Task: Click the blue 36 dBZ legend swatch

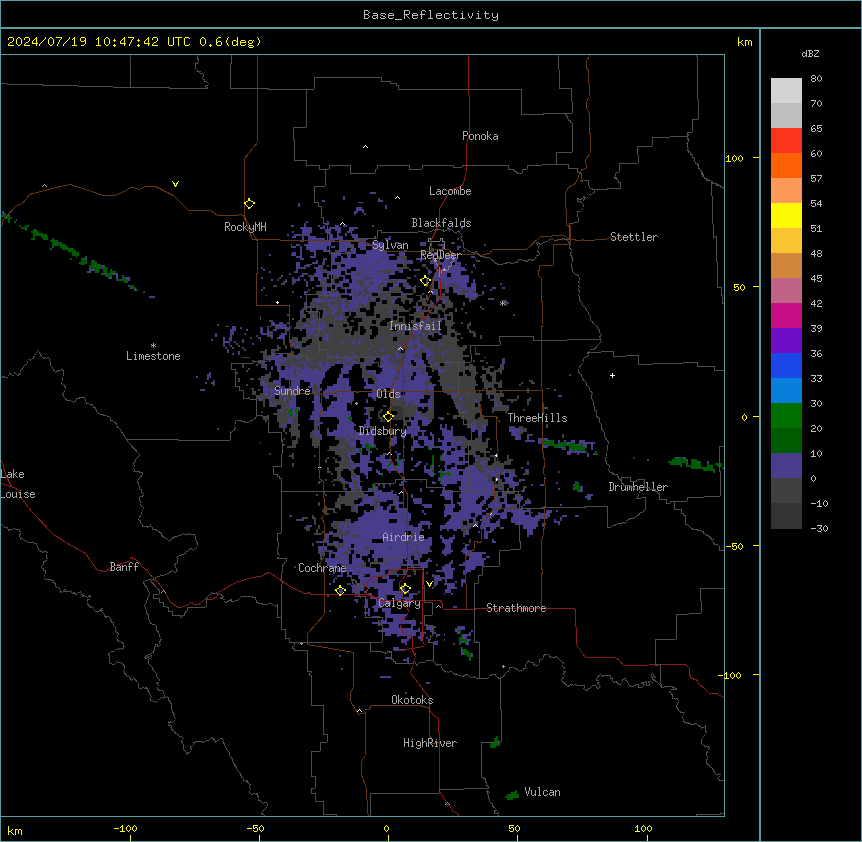Action: tap(786, 365)
